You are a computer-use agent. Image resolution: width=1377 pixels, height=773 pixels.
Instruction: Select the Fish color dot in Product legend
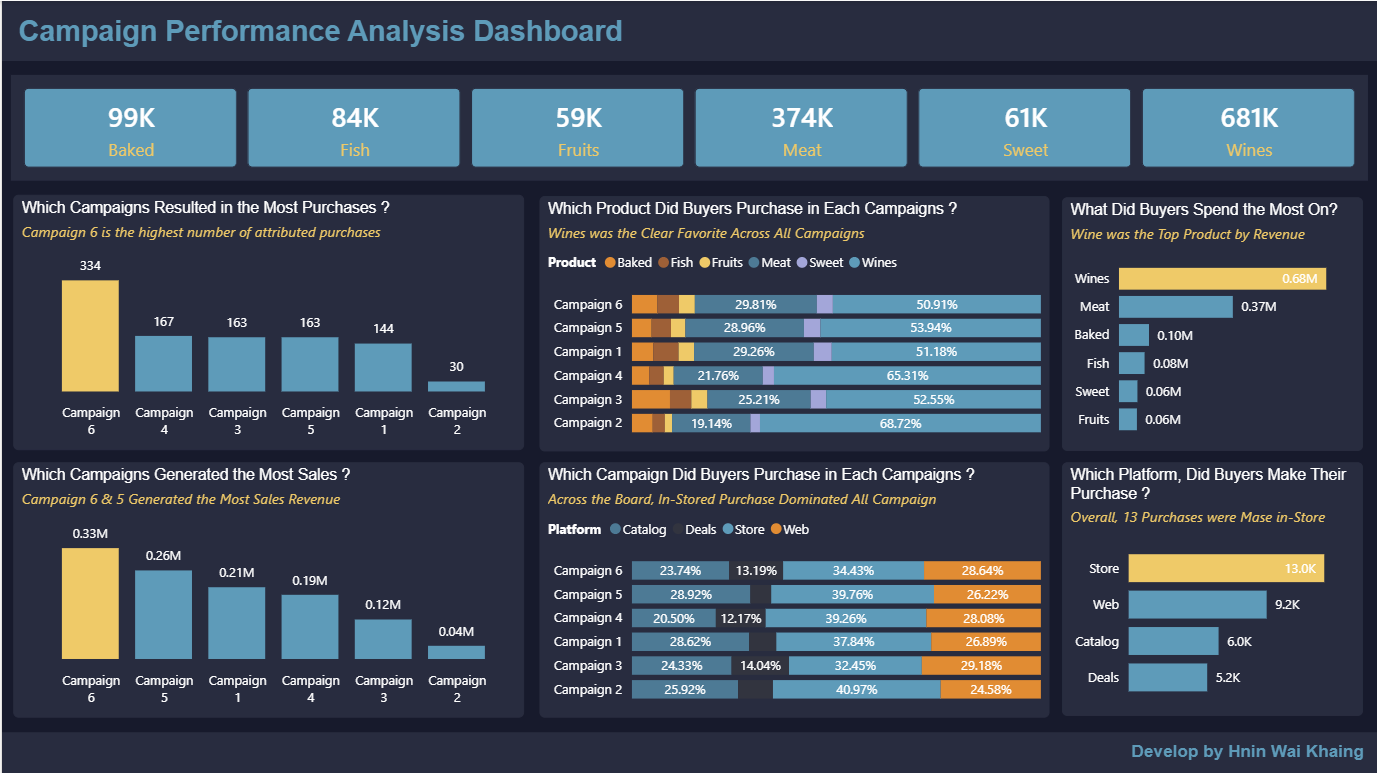pyautogui.click(x=664, y=263)
